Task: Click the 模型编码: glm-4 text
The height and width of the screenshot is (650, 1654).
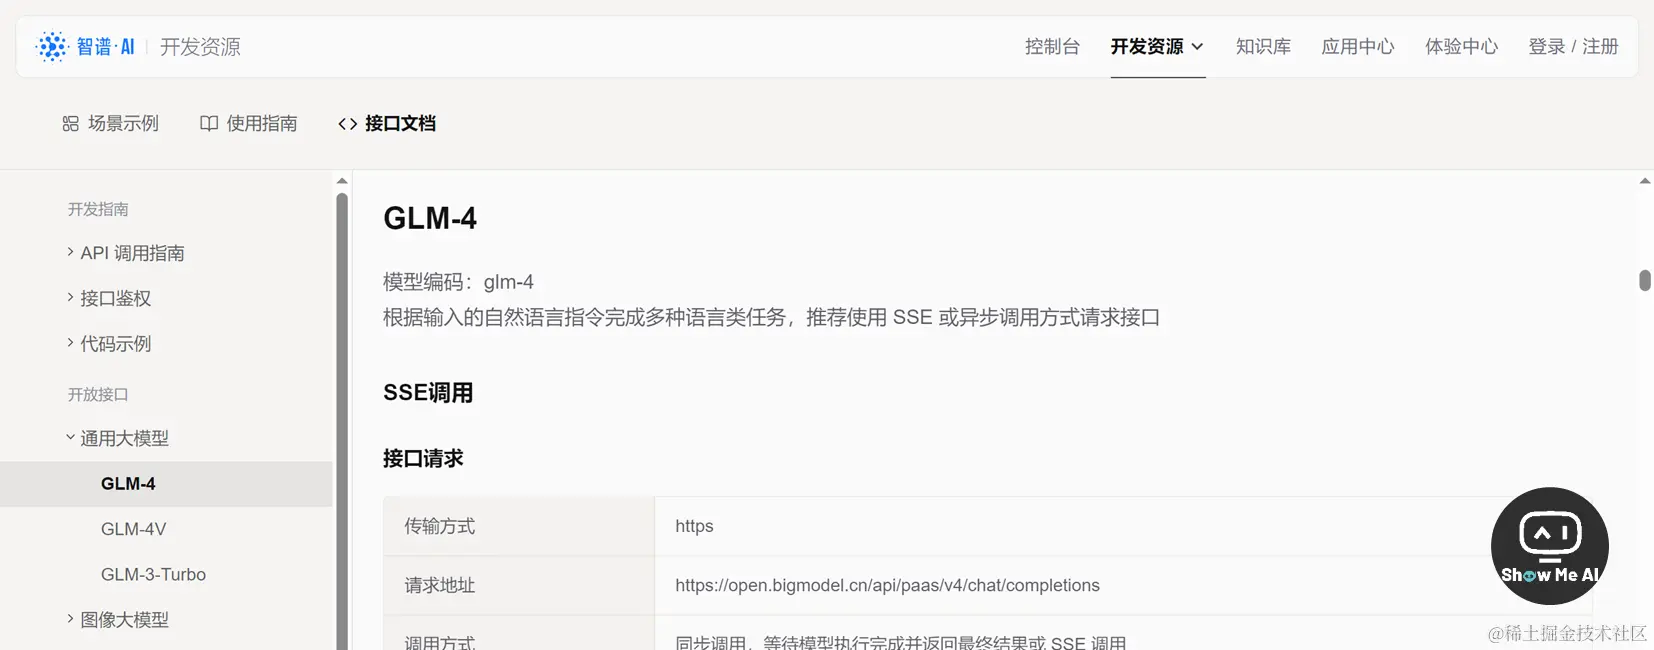Action: point(458,282)
